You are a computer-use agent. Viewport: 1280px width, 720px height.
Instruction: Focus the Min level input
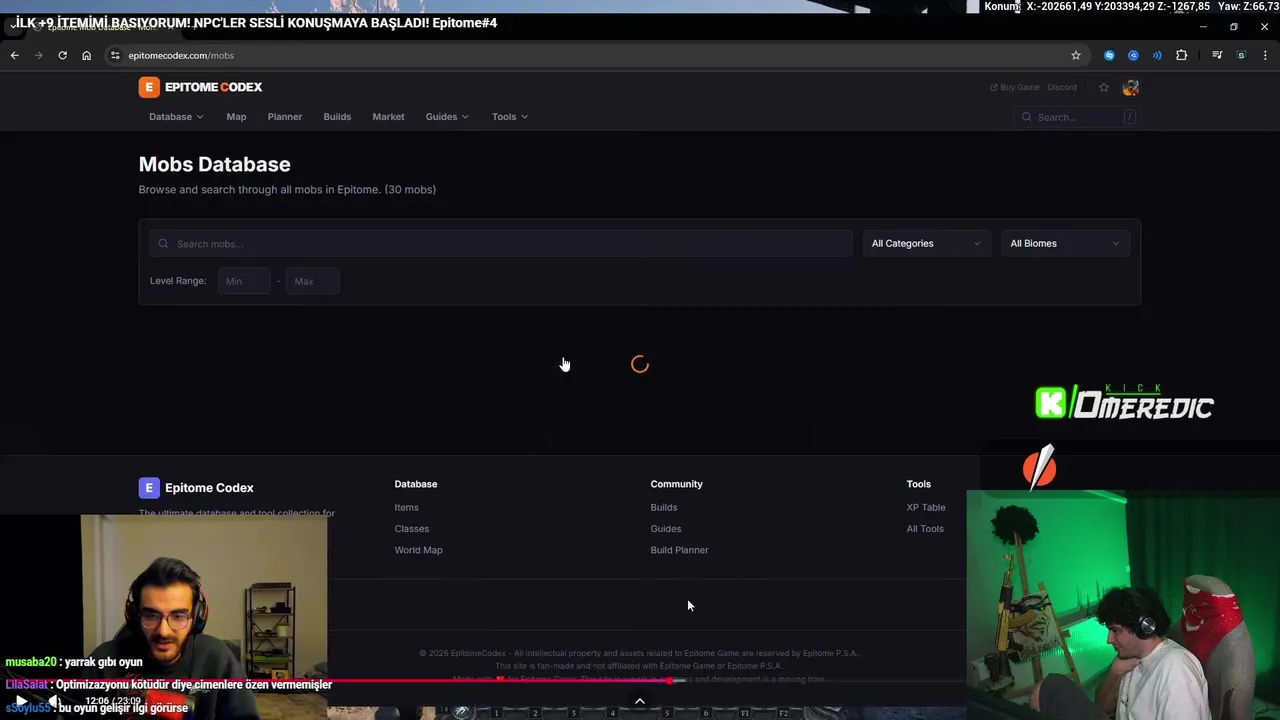click(244, 281)
